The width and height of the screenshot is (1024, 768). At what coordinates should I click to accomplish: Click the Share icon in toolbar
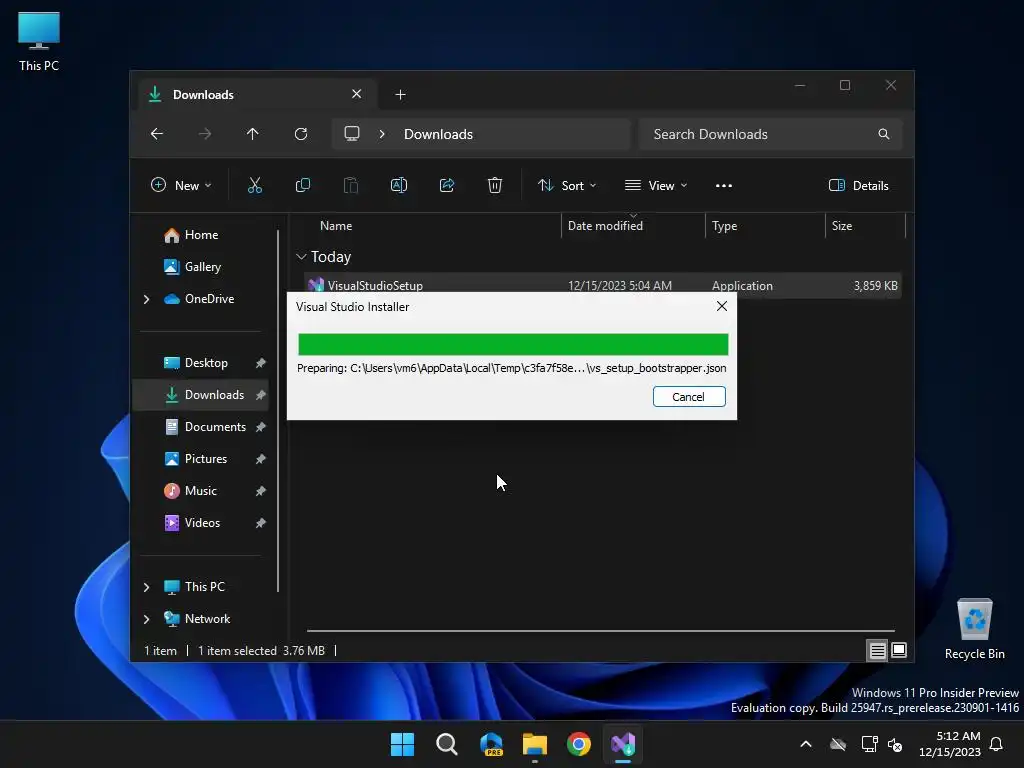tap(447, 185)
